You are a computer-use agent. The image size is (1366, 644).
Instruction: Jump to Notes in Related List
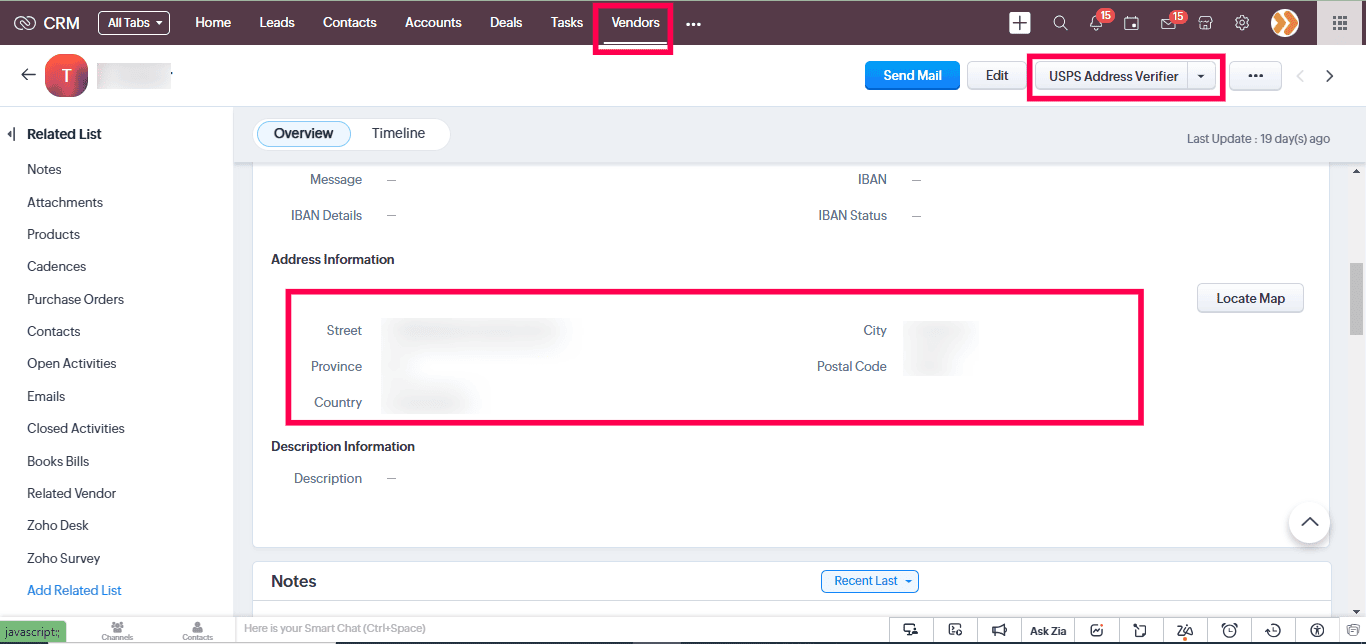click(x=44, y=169)
